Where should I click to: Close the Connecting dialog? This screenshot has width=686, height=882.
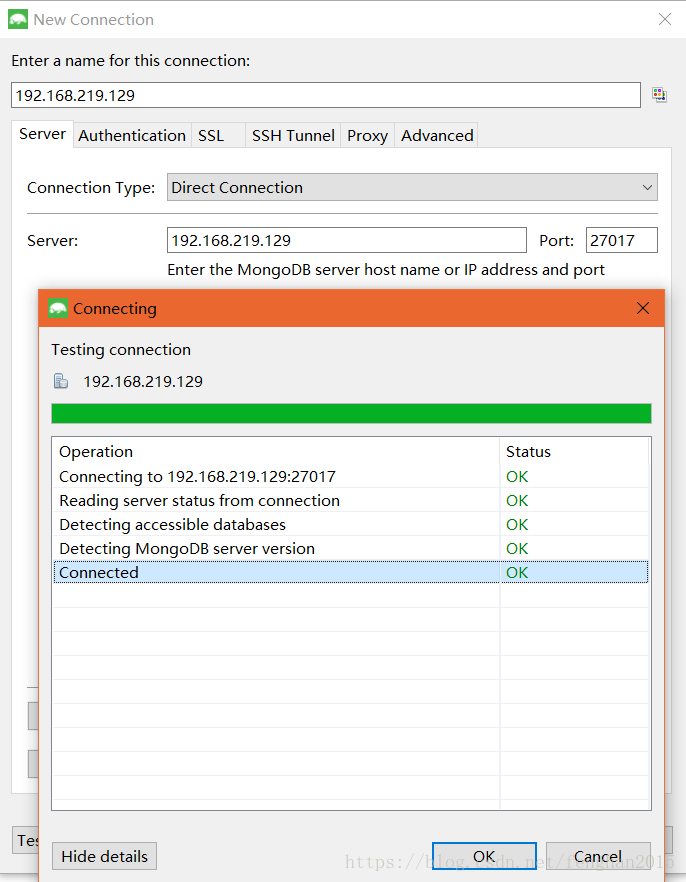[x=643, y=308]
